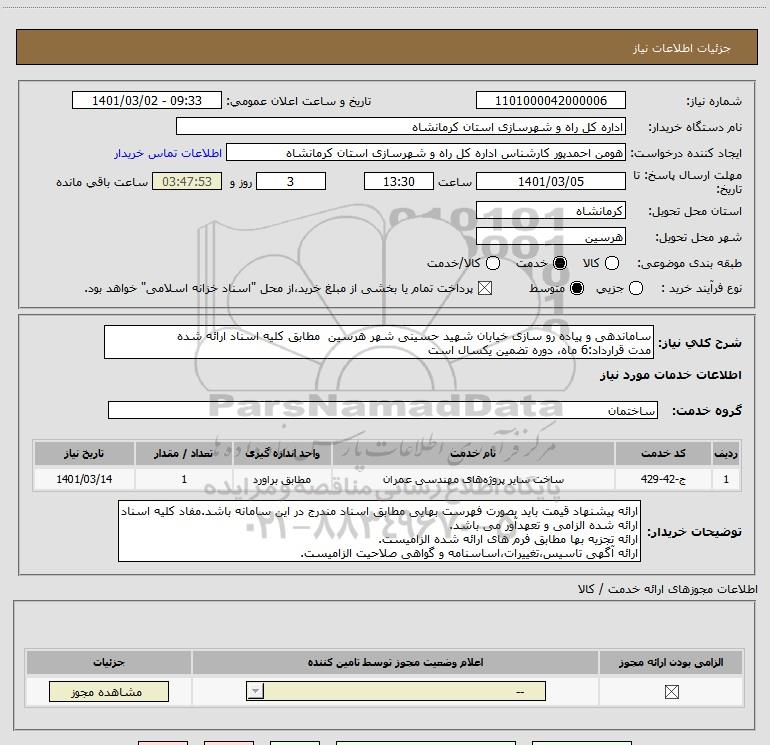Screen dimensions: 770x745
Task: Click the کد خدمت column header
Action: tap(663, 453)
